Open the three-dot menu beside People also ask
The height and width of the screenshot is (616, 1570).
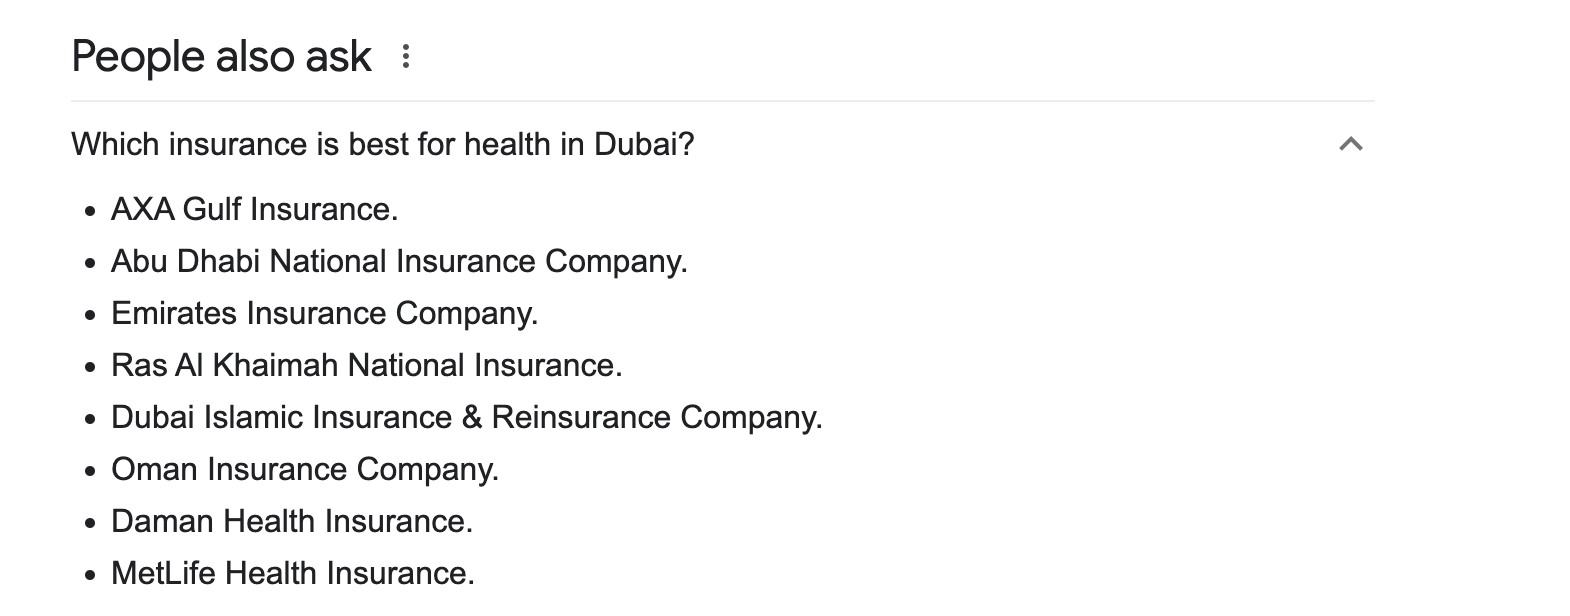[x=405, y=56]
